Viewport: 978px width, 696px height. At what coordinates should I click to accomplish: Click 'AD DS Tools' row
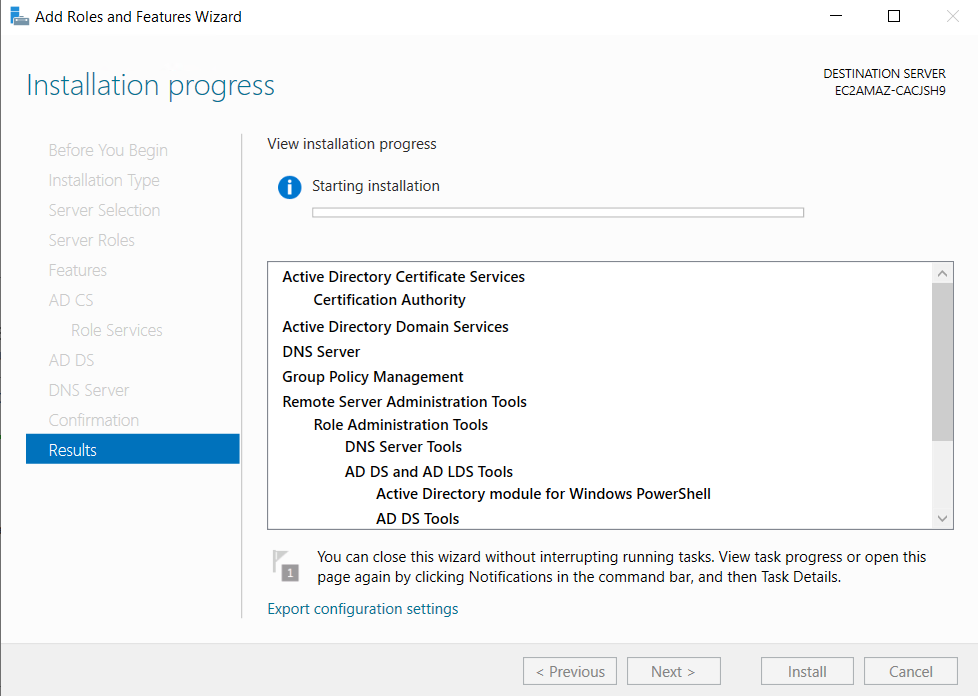pyautogui.click(x=417, y=519)
